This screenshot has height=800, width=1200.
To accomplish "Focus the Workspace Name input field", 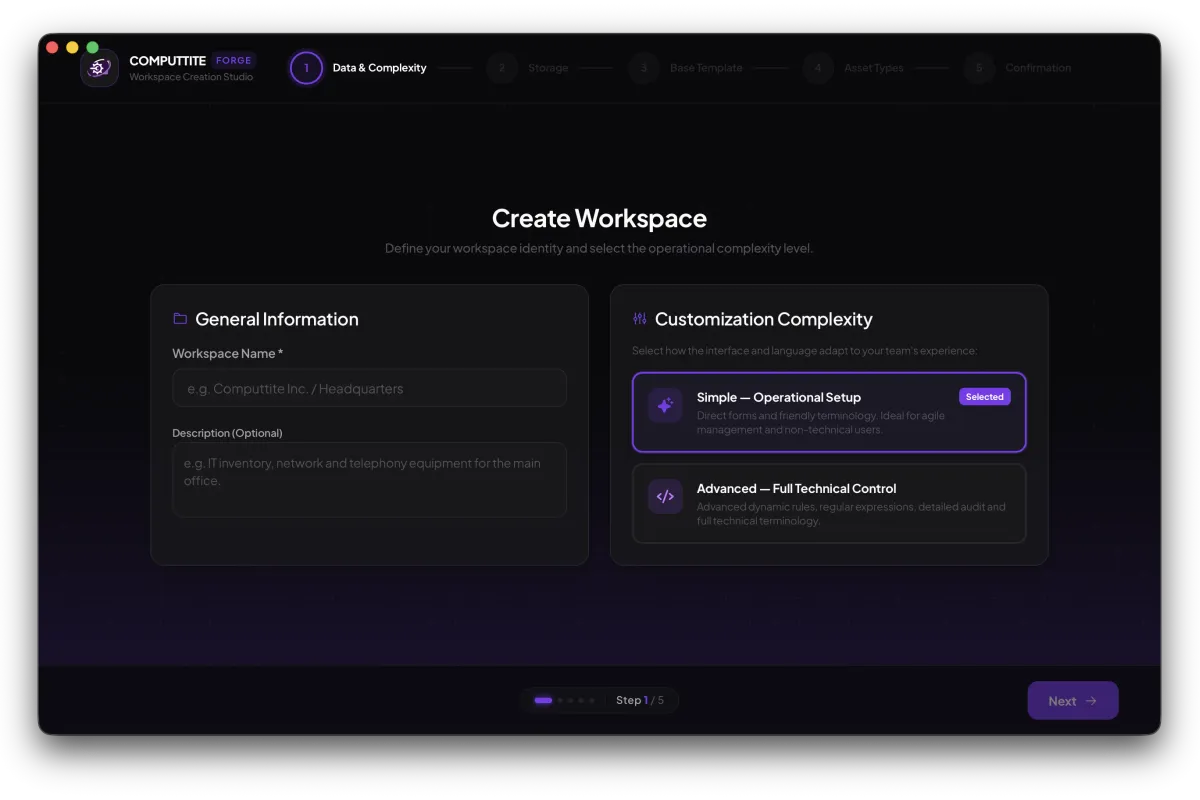I will tap(369, 388).
